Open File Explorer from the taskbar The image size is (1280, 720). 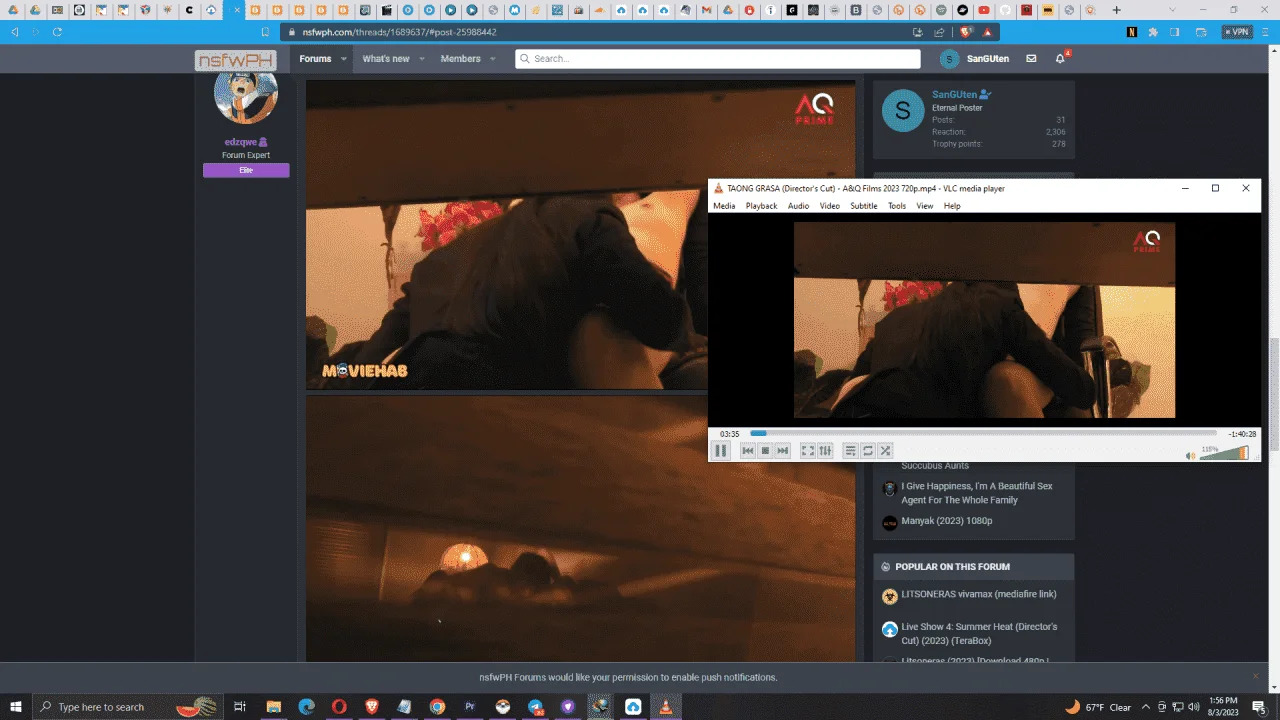[273, 707]
